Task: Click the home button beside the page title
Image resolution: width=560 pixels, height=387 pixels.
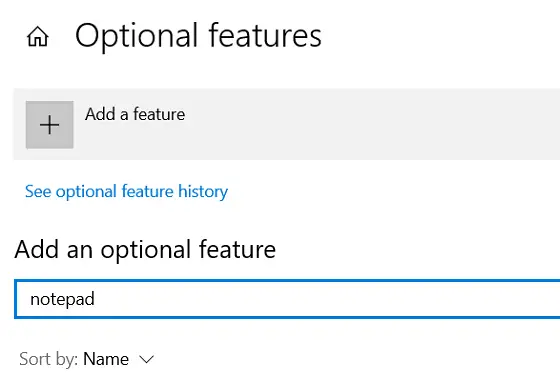Action: click(x=38, y=36)
